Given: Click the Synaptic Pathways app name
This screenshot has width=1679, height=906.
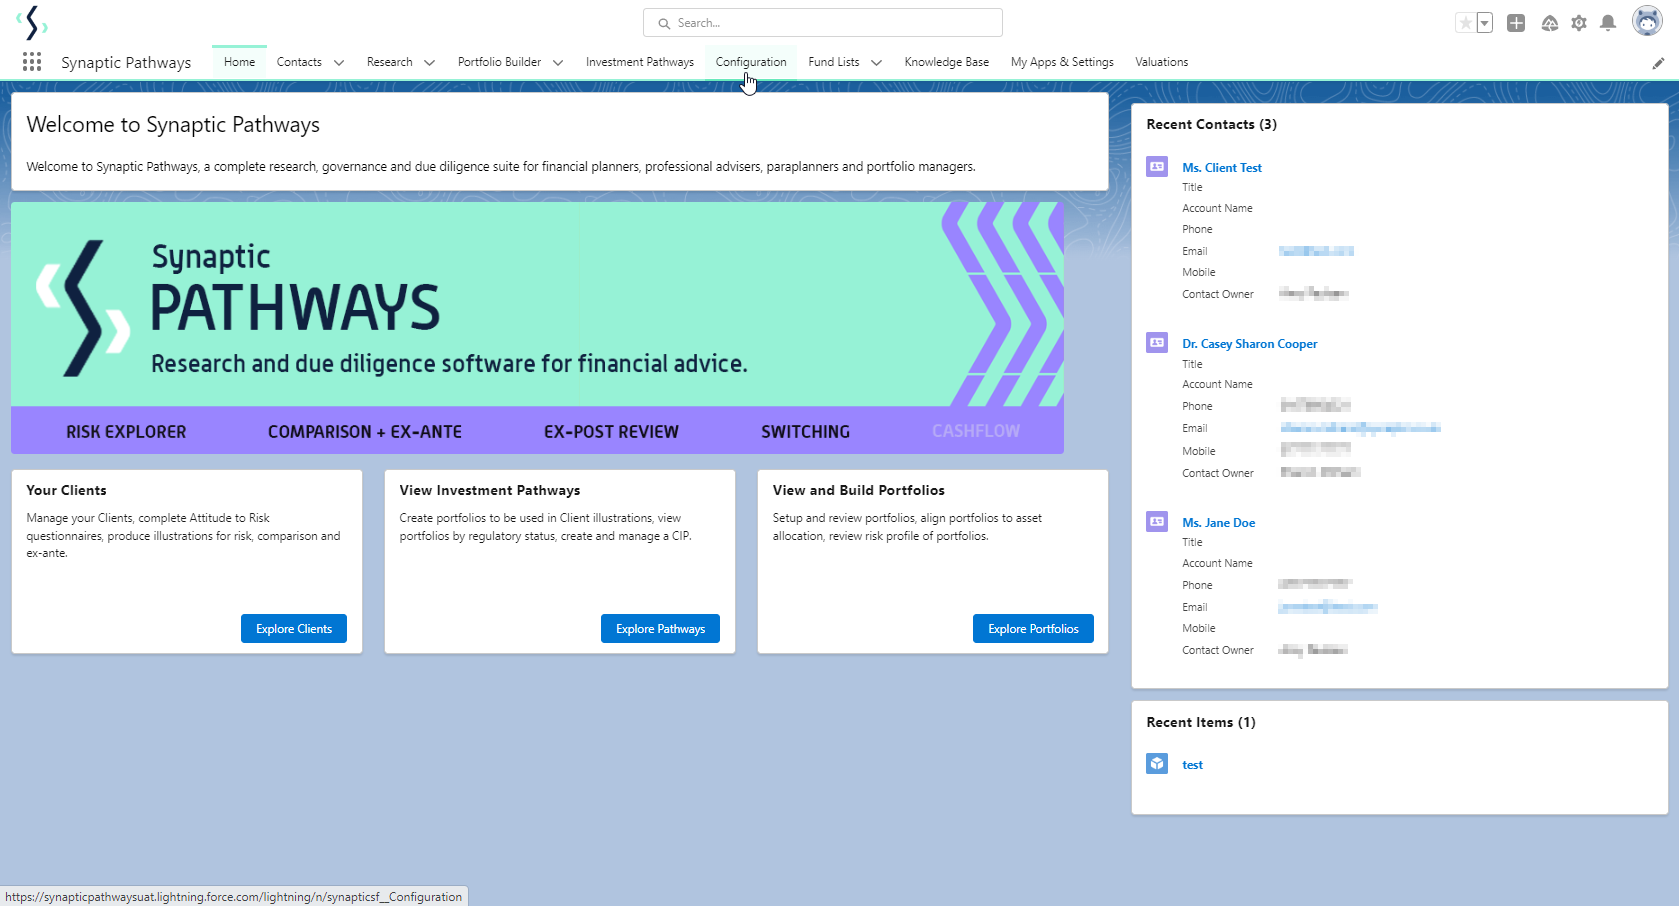Looking at the screenshot, I should click(x=126, y=62).
